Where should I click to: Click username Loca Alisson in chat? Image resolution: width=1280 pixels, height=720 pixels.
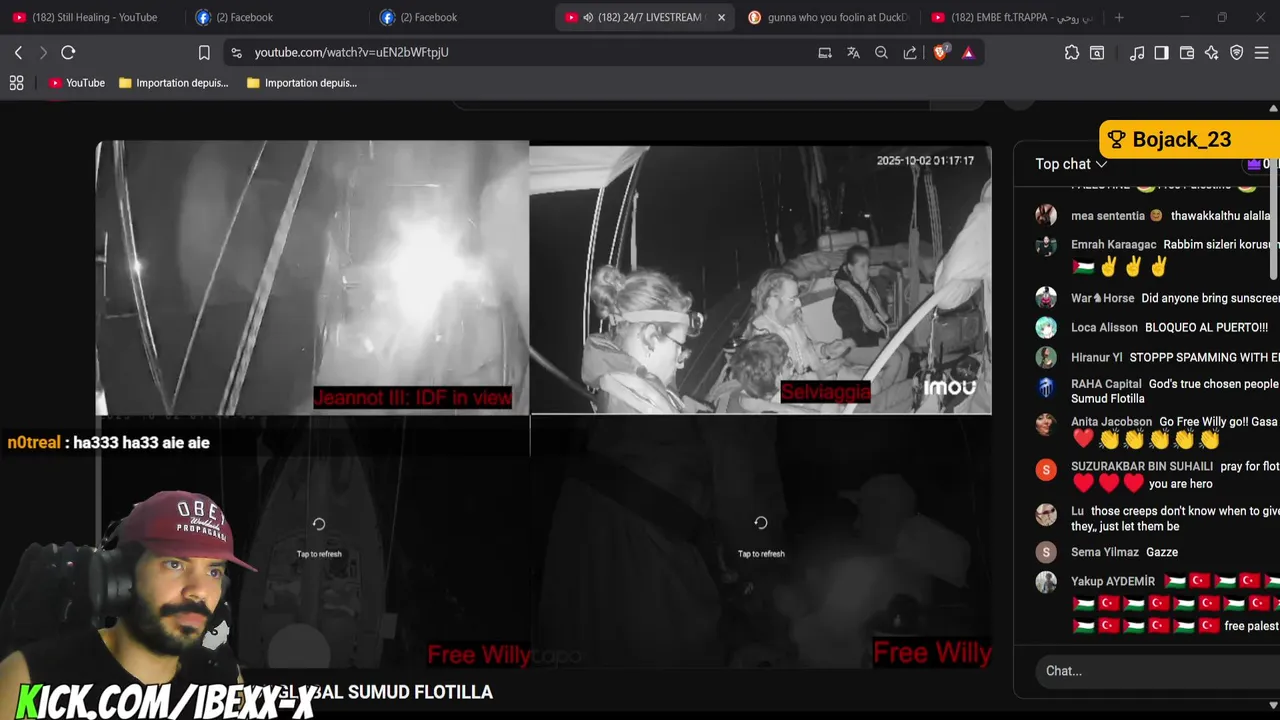pos(1104,327)
